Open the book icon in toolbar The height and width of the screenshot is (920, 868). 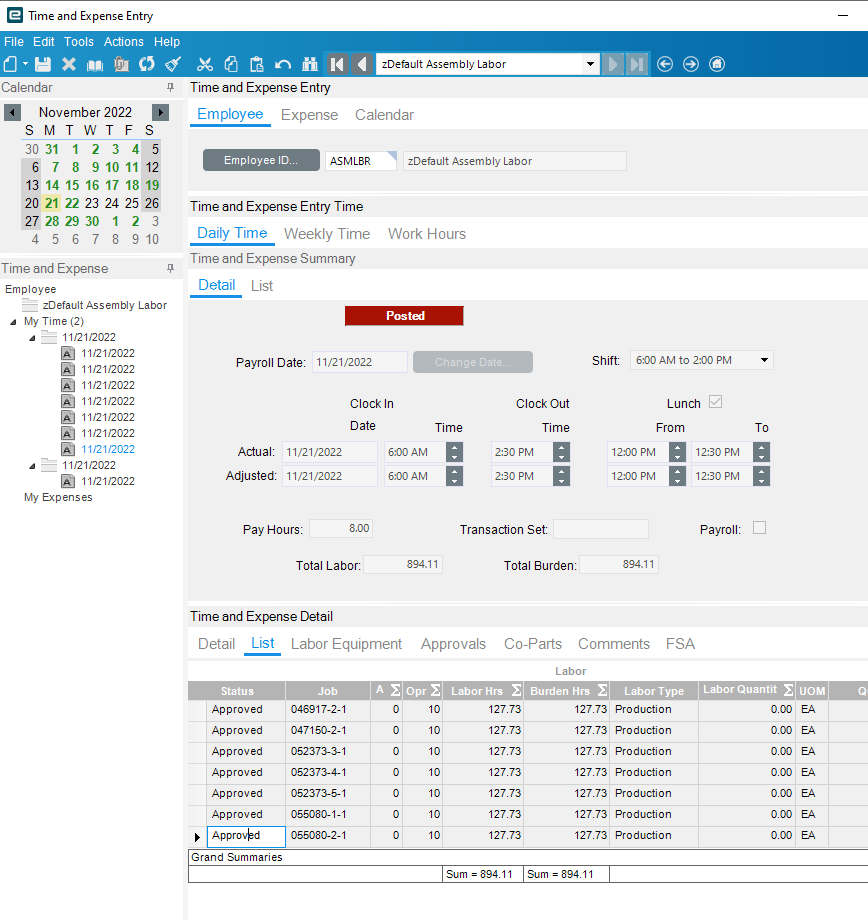[94, 64]
